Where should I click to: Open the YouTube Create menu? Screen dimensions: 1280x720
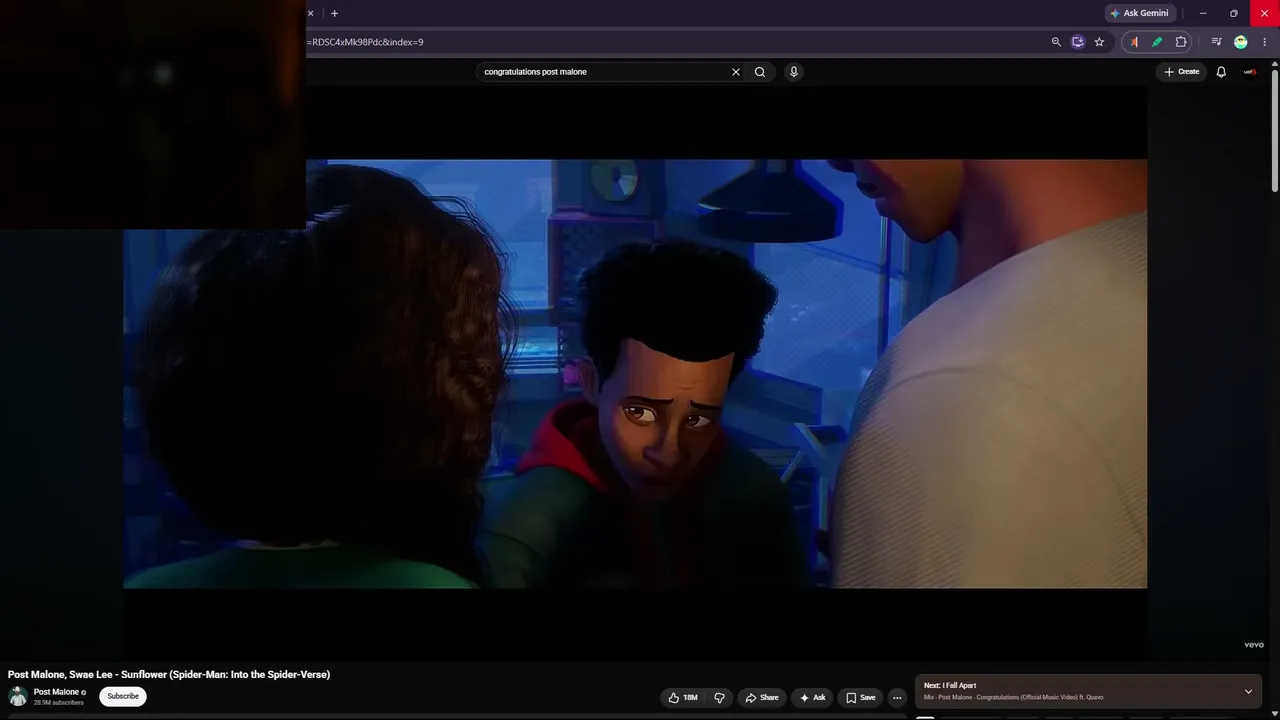1181,72
